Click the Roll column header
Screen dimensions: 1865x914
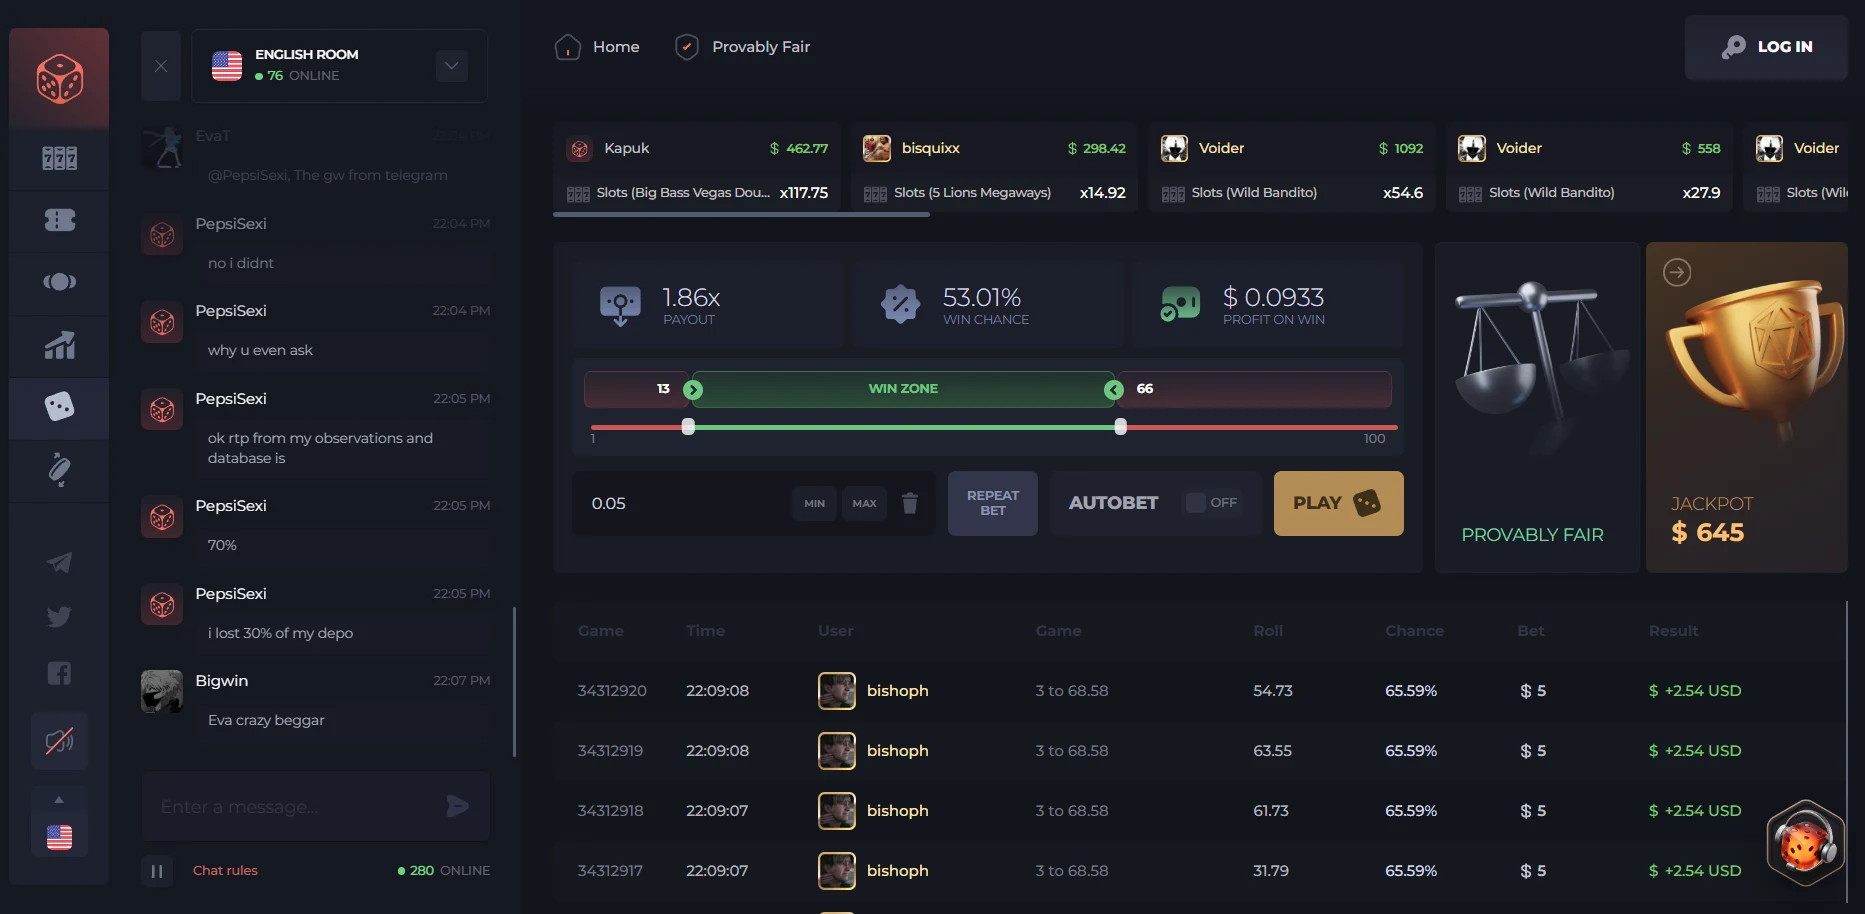pos(1268,631)
